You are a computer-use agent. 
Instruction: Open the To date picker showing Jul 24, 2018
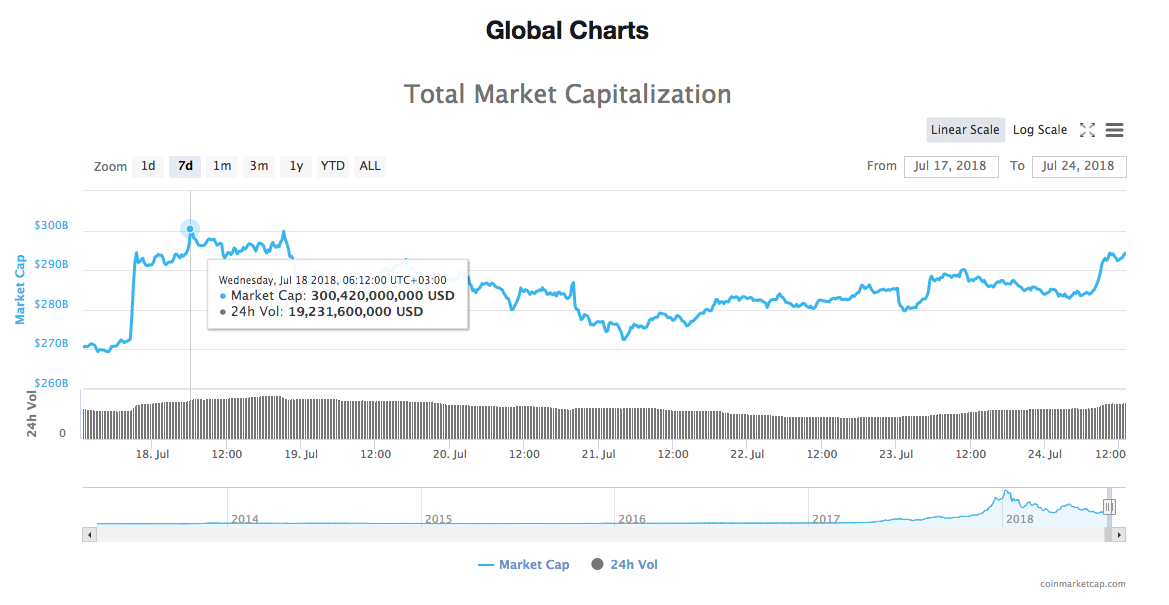click(1079, 166)
